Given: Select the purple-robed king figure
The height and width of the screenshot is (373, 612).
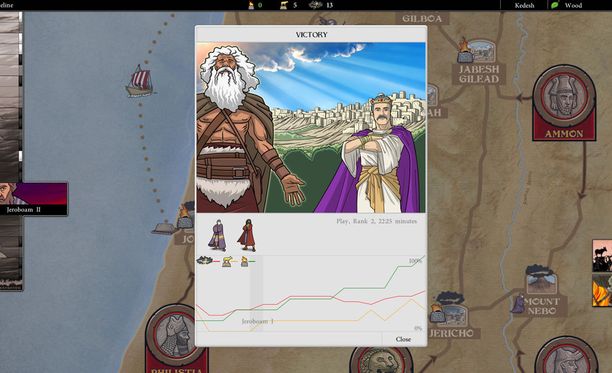Looking at the screenshot, I should (217, 235).
